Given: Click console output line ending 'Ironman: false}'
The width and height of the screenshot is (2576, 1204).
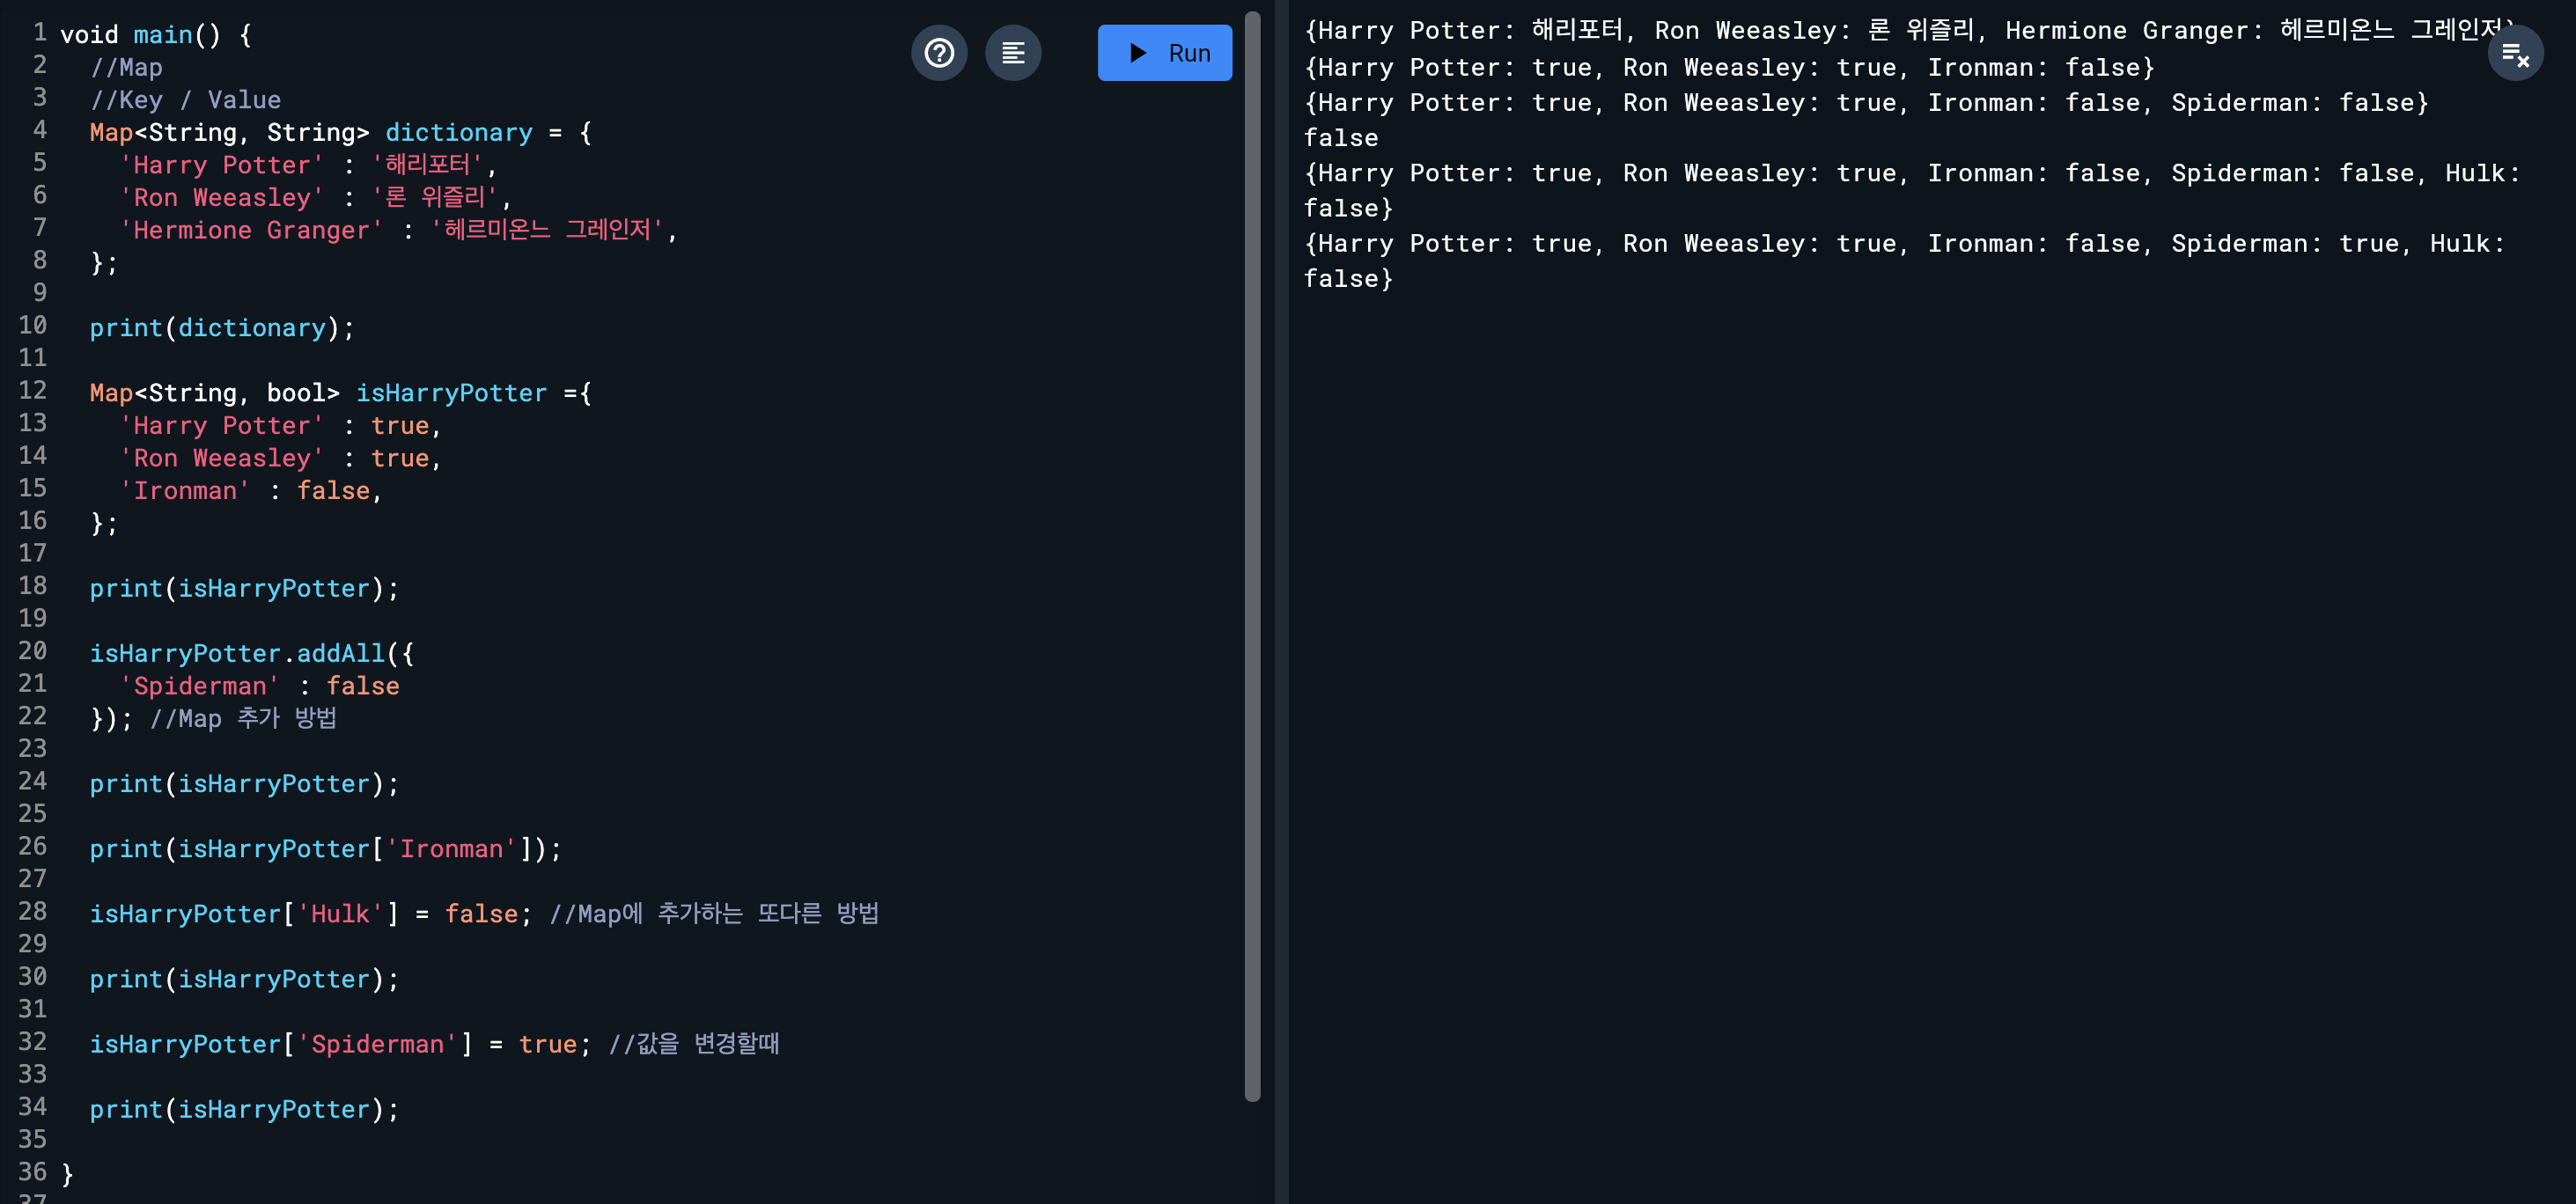Looking at the screenshot, I should [x=1729, y=68].
